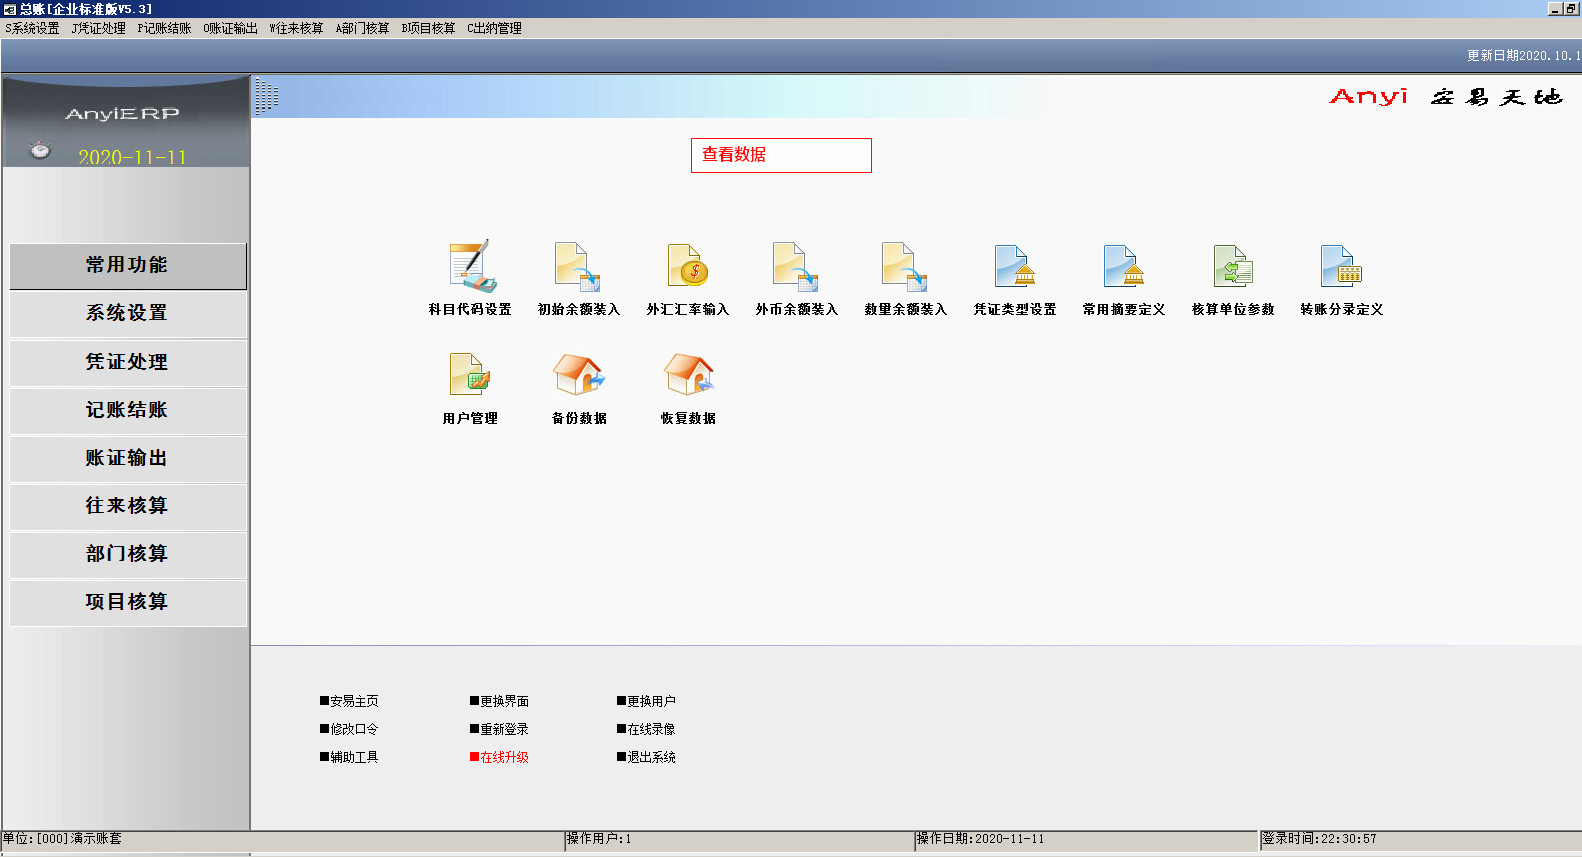Image resolution: width=1582 pixels, height=857 pixels.
Task: Open 用户管理 icon
Action: (470, 376)
